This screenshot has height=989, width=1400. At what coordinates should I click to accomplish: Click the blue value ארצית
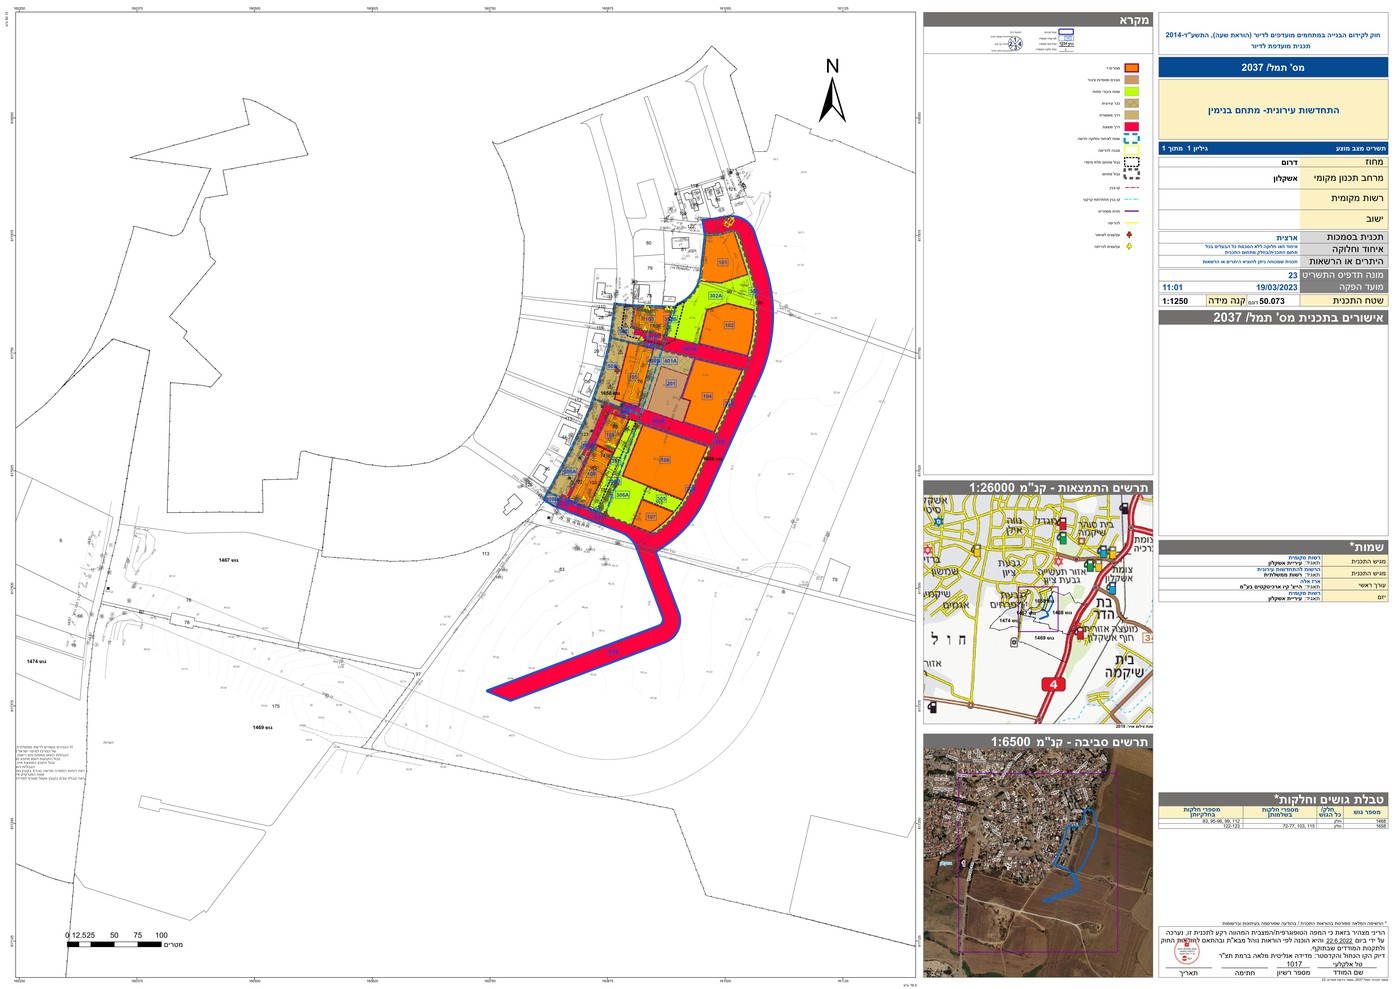pos(1287,238)
